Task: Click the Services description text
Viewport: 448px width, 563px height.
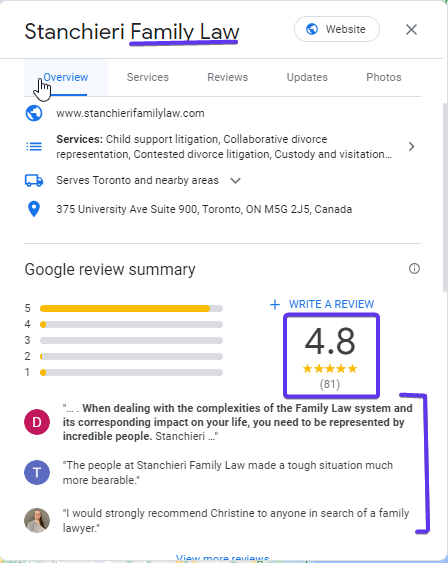Action: click(224, 146)
